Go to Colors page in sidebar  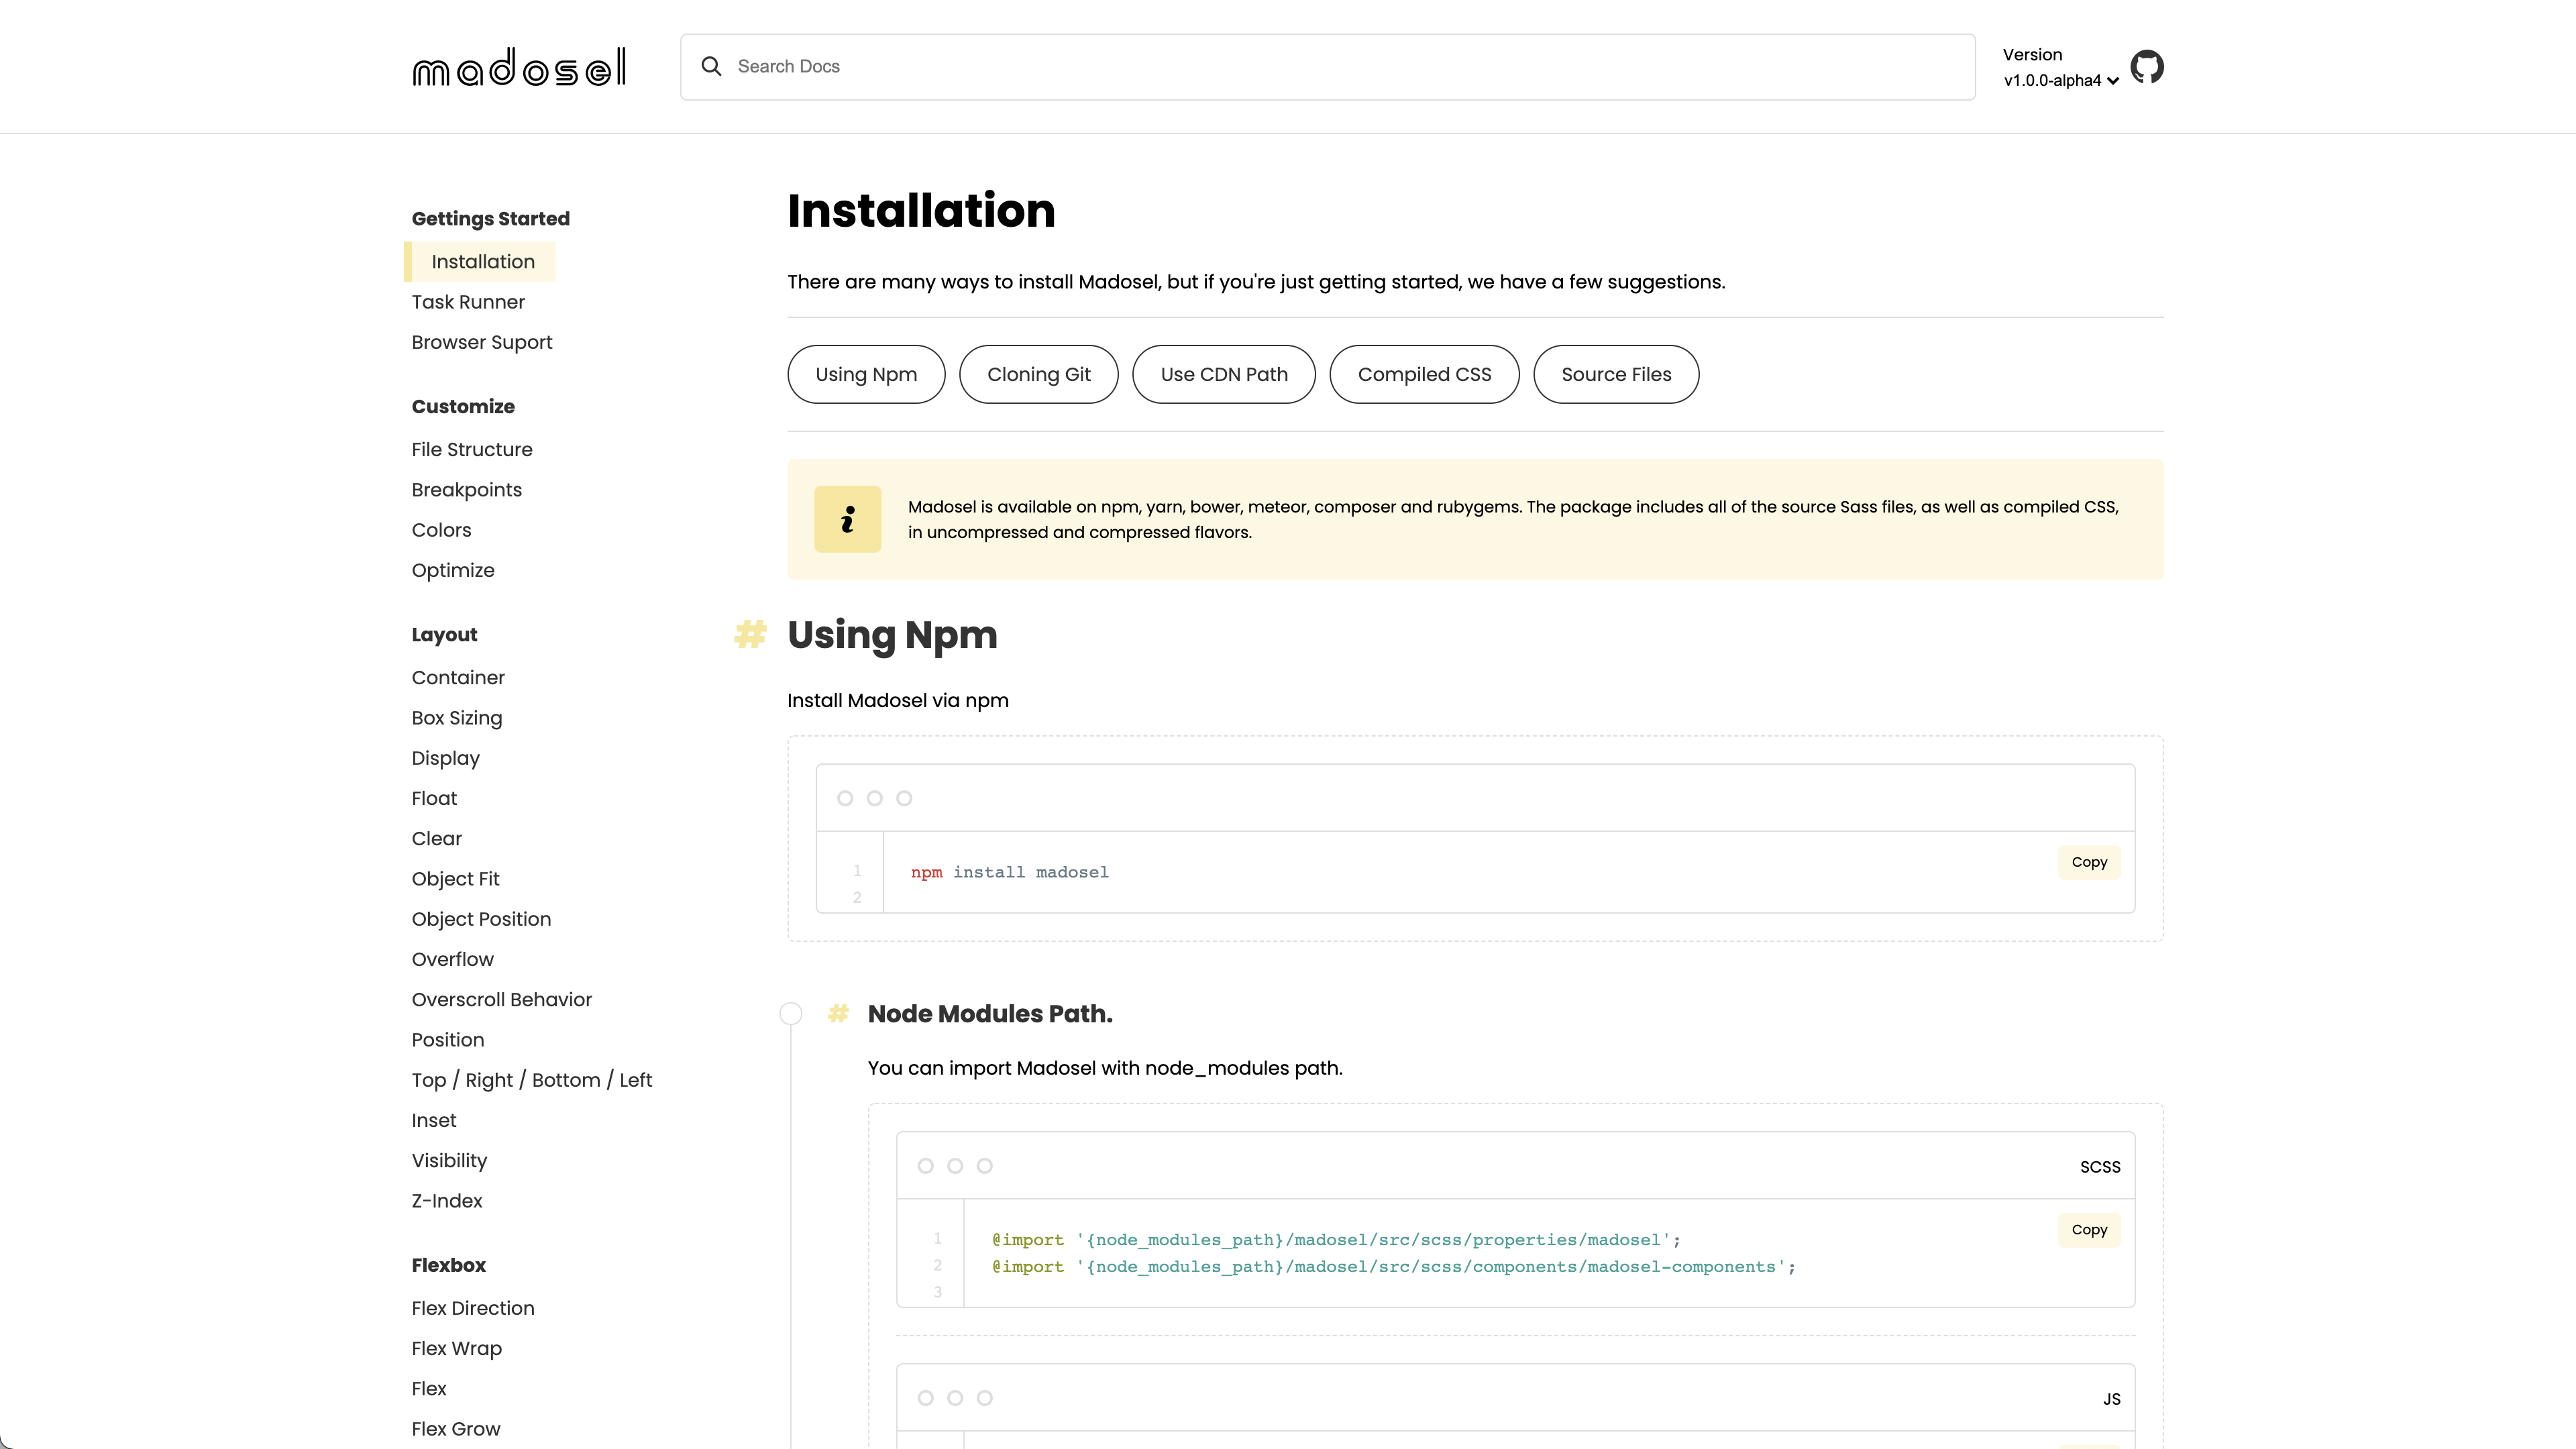click(x=441, y=530)
